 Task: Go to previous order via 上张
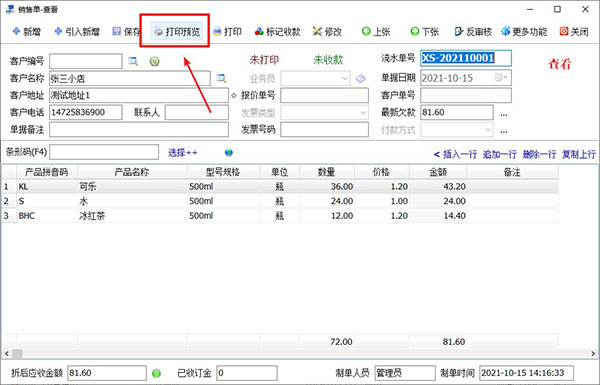376,31
